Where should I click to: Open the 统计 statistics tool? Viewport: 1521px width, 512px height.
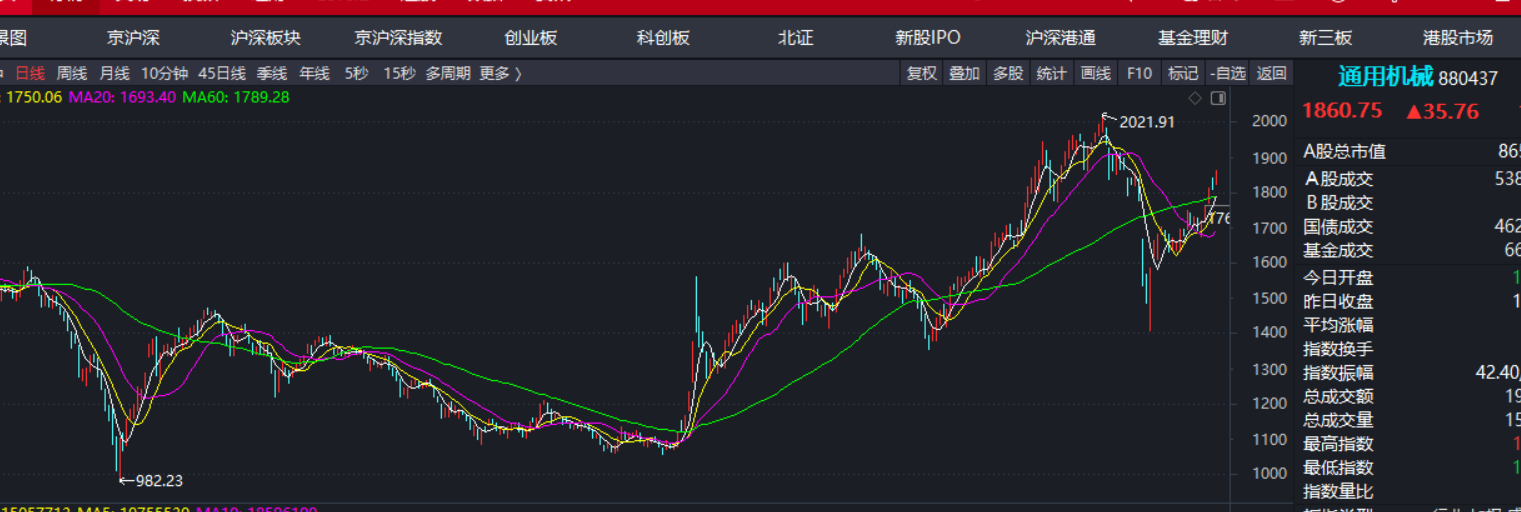(1052, 73)
